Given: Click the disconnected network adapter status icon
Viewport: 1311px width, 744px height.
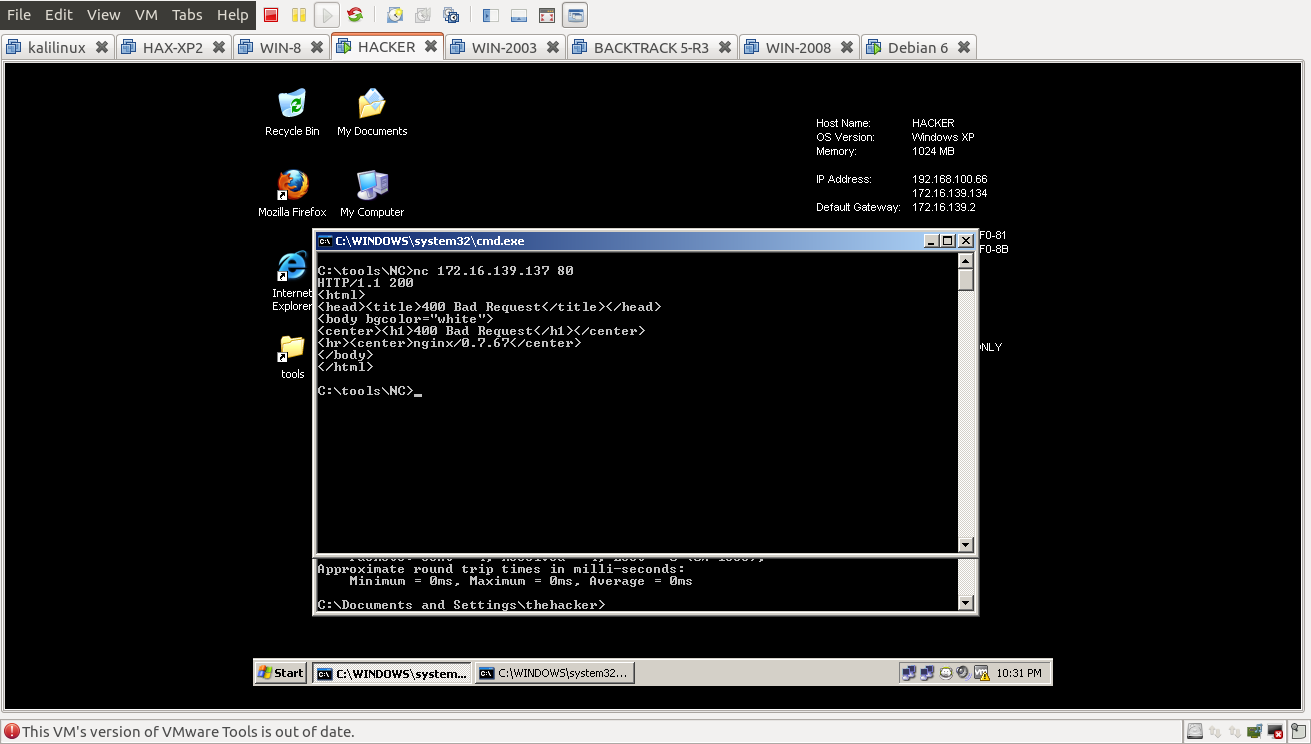Looking at the screenshot, I should pyautogui.click(x=1274, y=731).
